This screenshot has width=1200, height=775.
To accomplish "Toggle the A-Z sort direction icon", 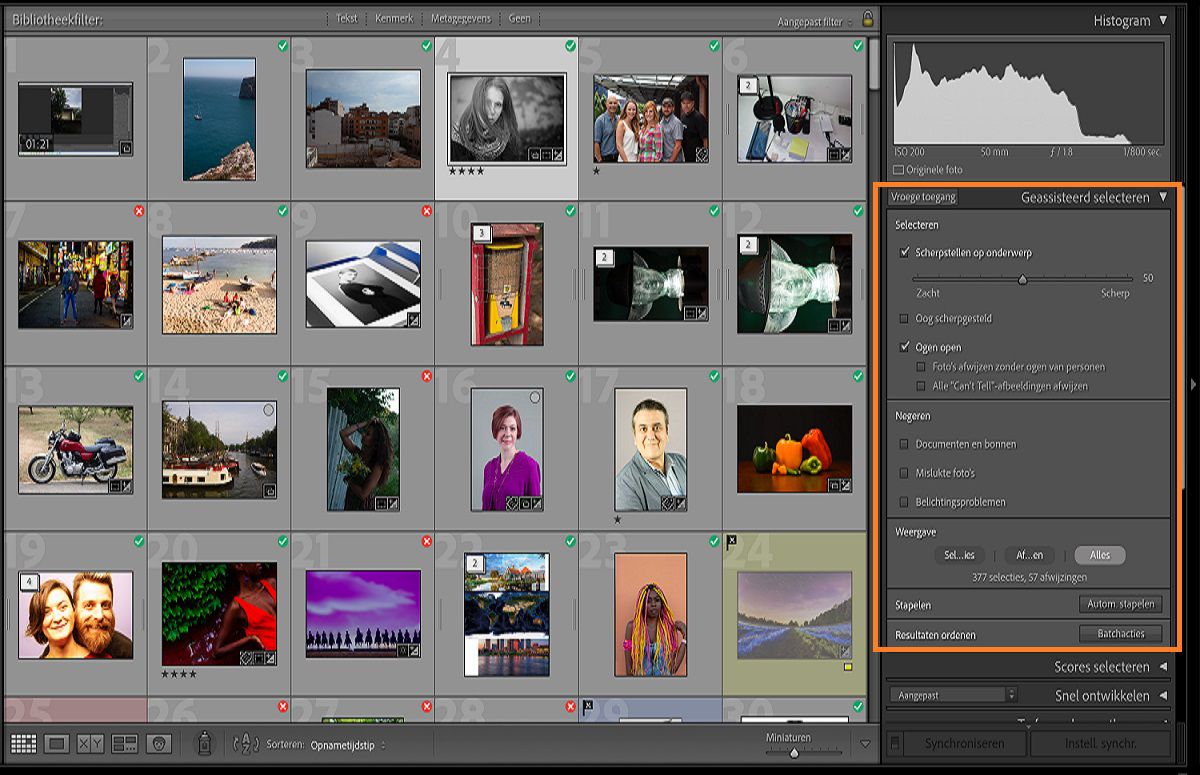I will tap(246, 745).
